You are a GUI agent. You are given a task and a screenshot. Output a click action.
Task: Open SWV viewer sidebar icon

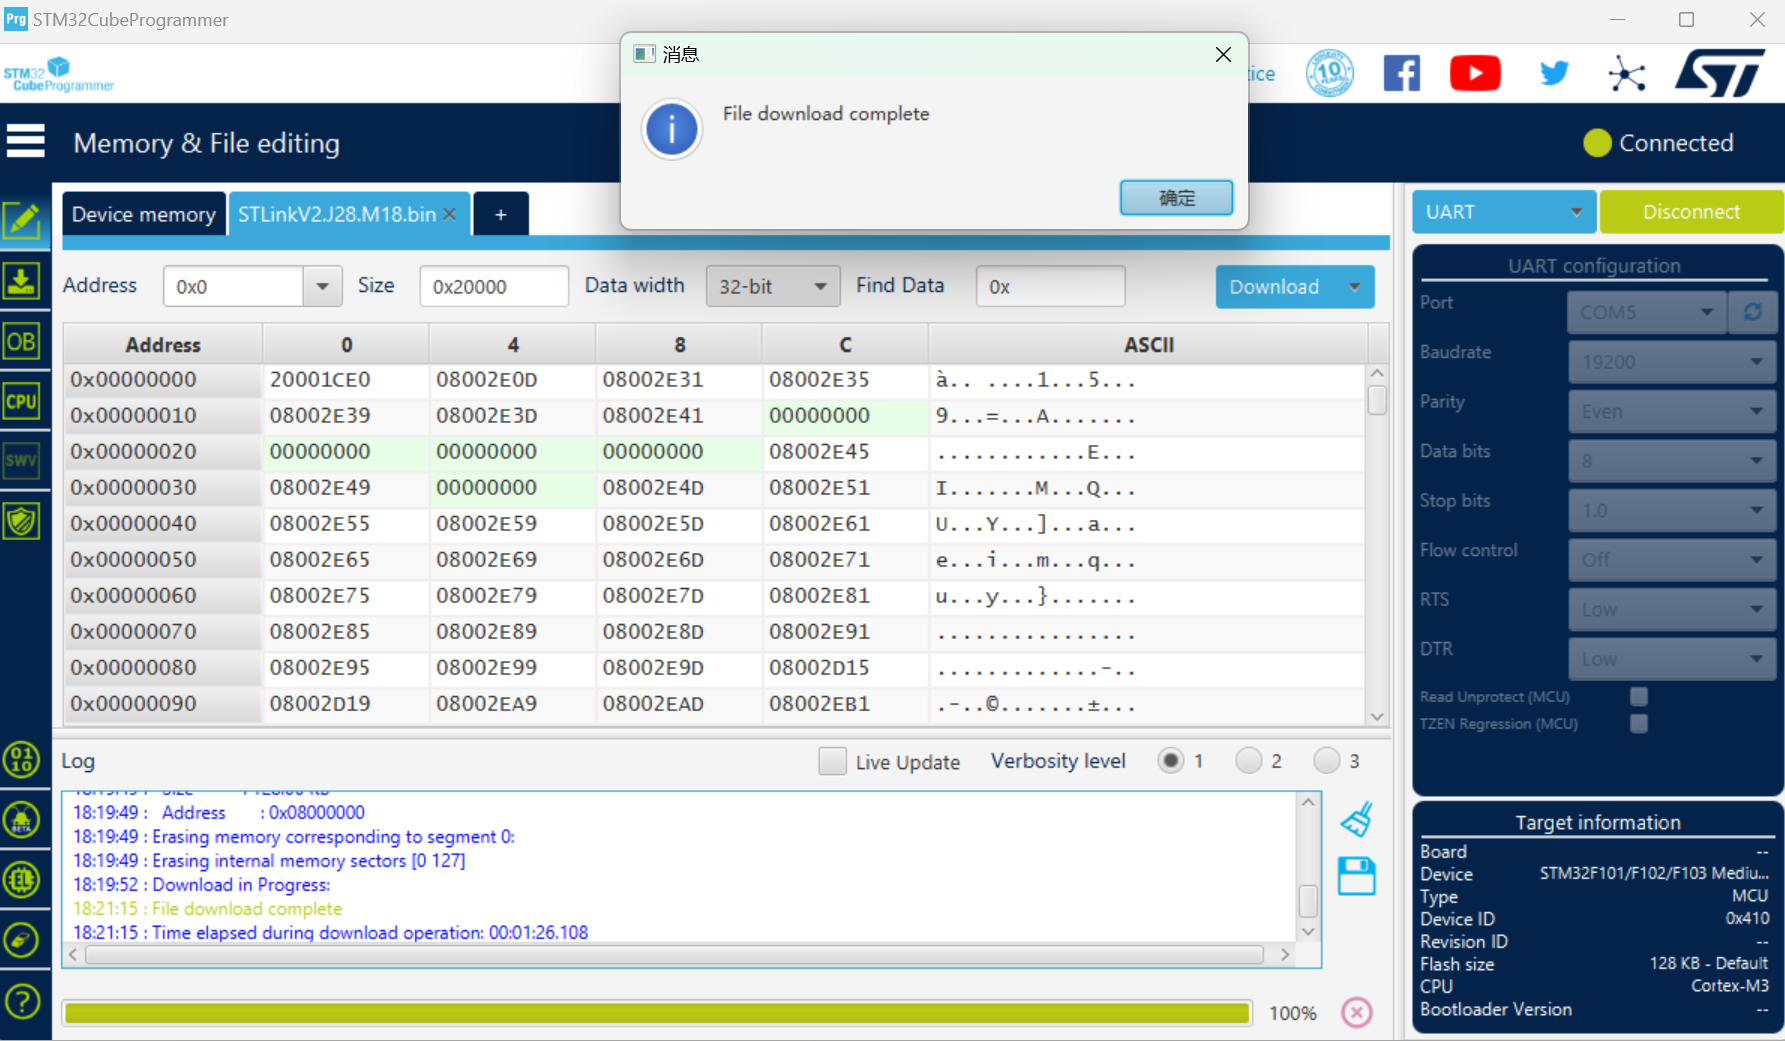(22, 461)
